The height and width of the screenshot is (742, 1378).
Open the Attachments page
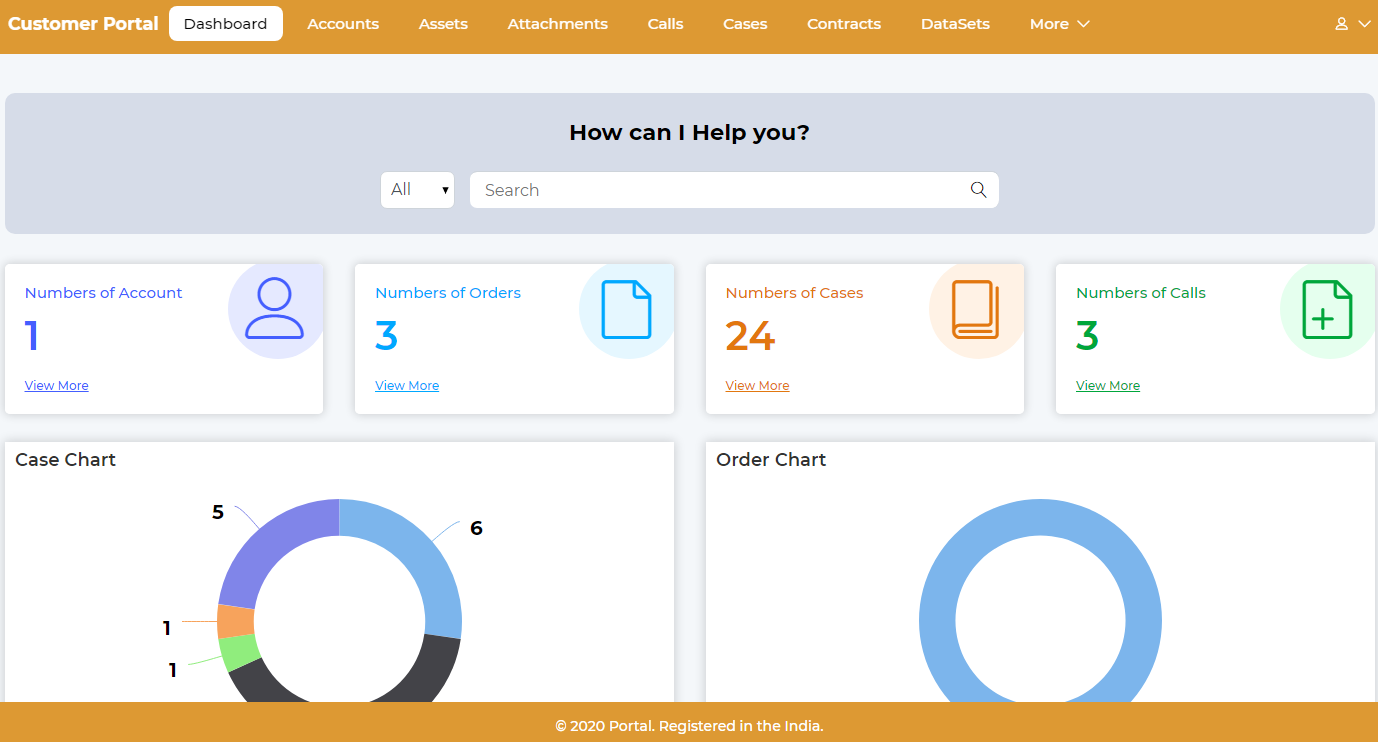tap(557, 24)
